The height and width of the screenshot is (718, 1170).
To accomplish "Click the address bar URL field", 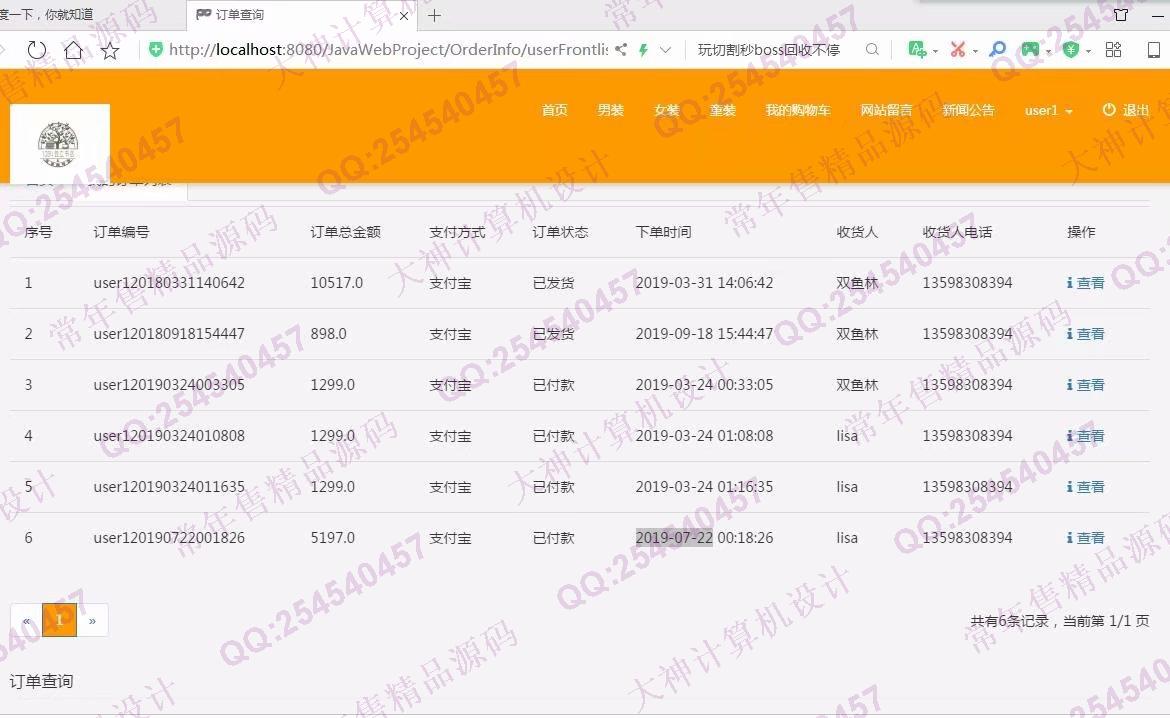I will (388, 50).
